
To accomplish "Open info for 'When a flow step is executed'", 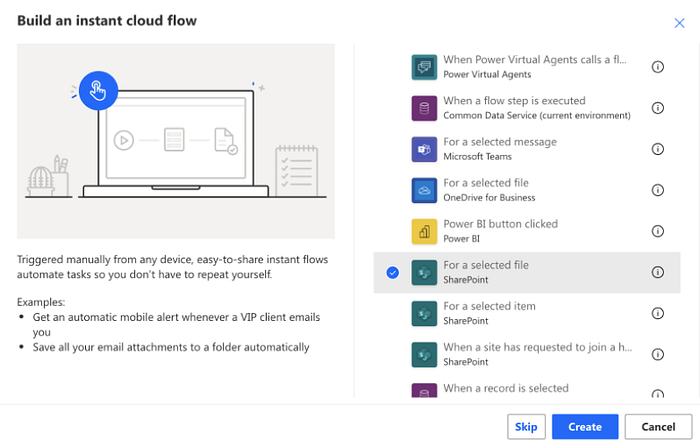I will click(x=658, y=108).
